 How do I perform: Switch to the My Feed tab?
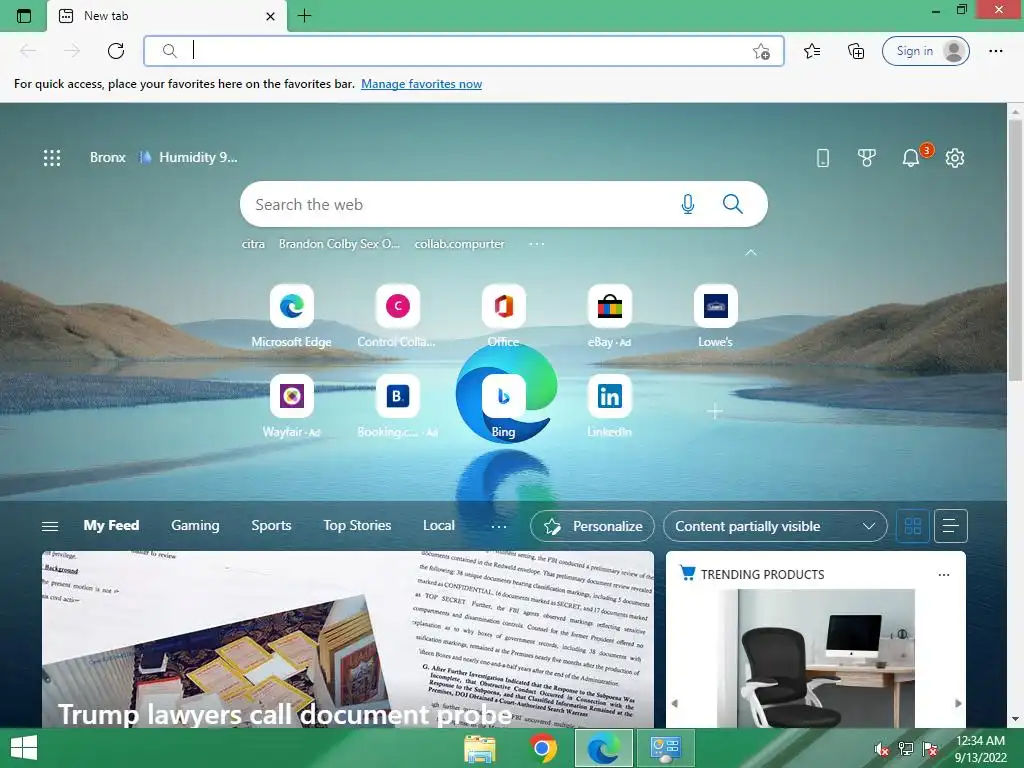(111, 525)
